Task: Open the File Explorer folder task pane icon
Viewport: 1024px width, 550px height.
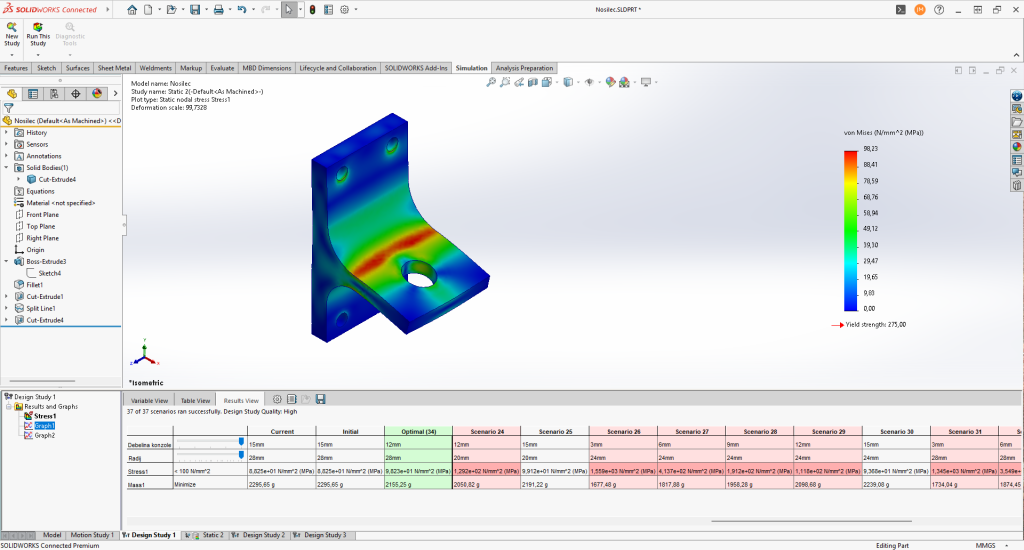Action: pyautogui.click(x=1017, y=121)
